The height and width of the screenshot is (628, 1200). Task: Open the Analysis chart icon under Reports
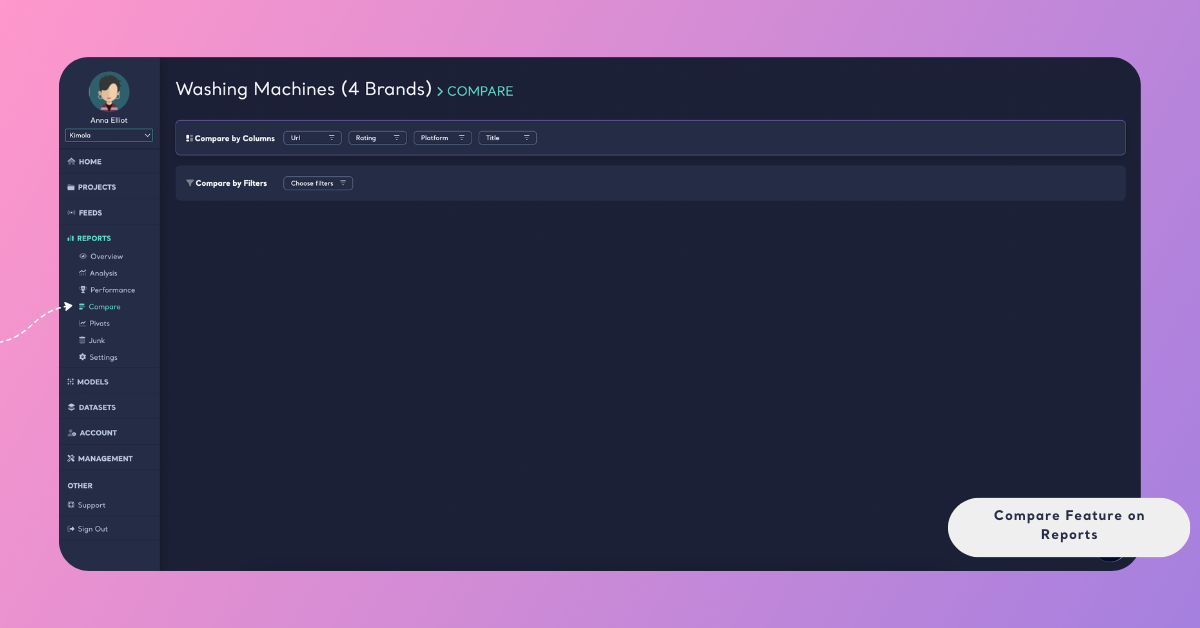83,273
